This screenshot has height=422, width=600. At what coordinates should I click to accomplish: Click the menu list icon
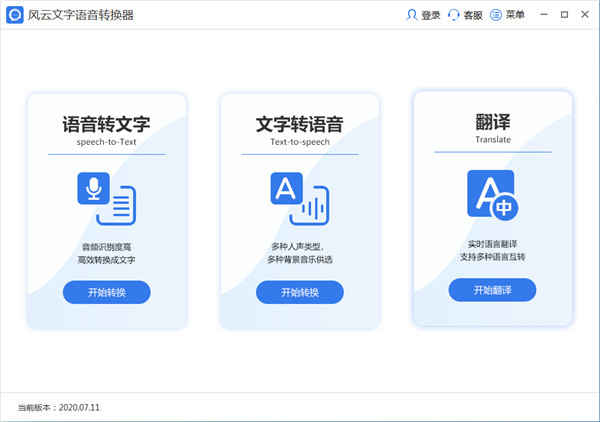coord(496,15)
